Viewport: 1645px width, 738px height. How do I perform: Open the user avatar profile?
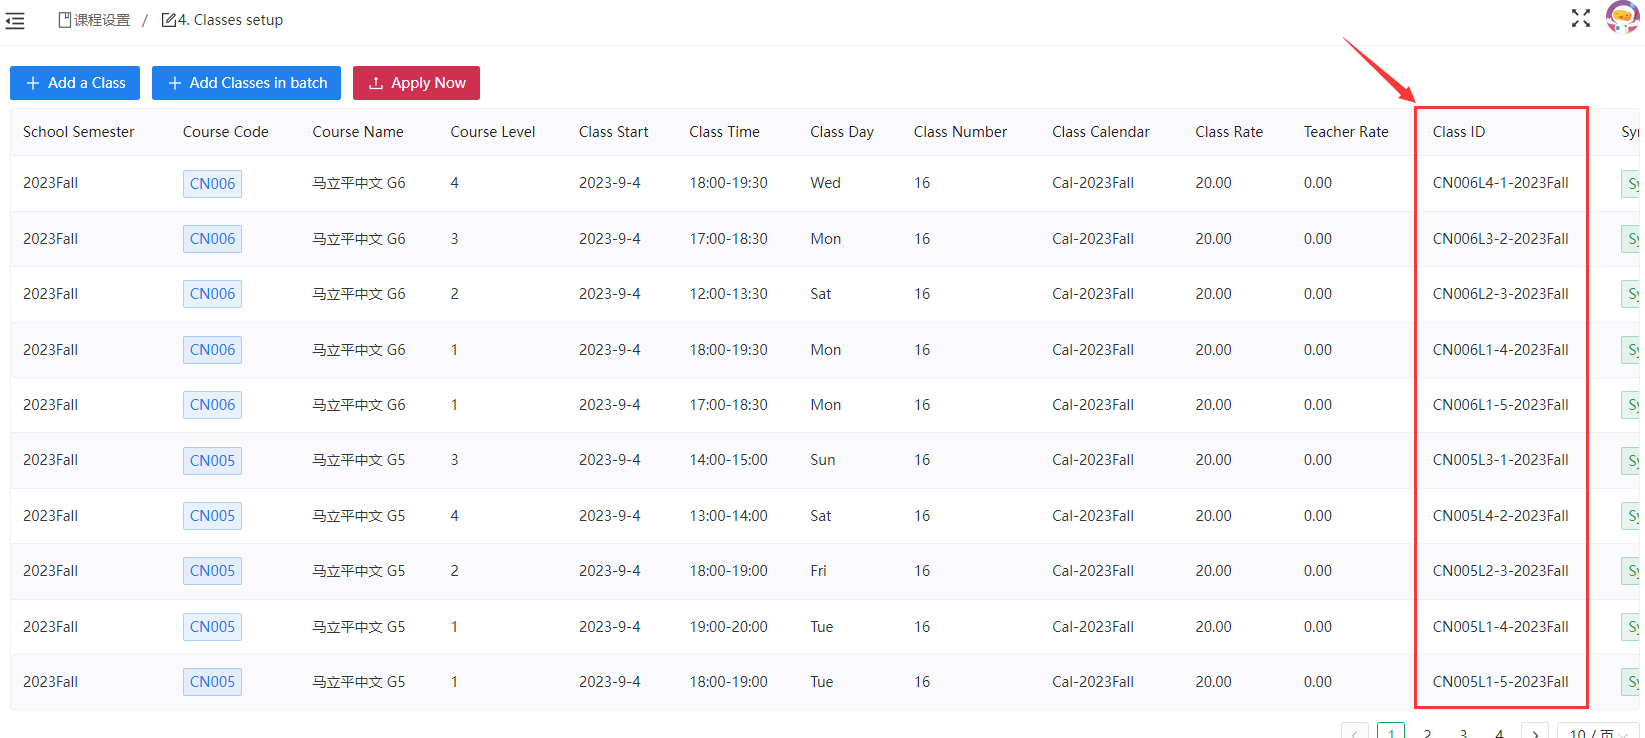coord(1622,17)
